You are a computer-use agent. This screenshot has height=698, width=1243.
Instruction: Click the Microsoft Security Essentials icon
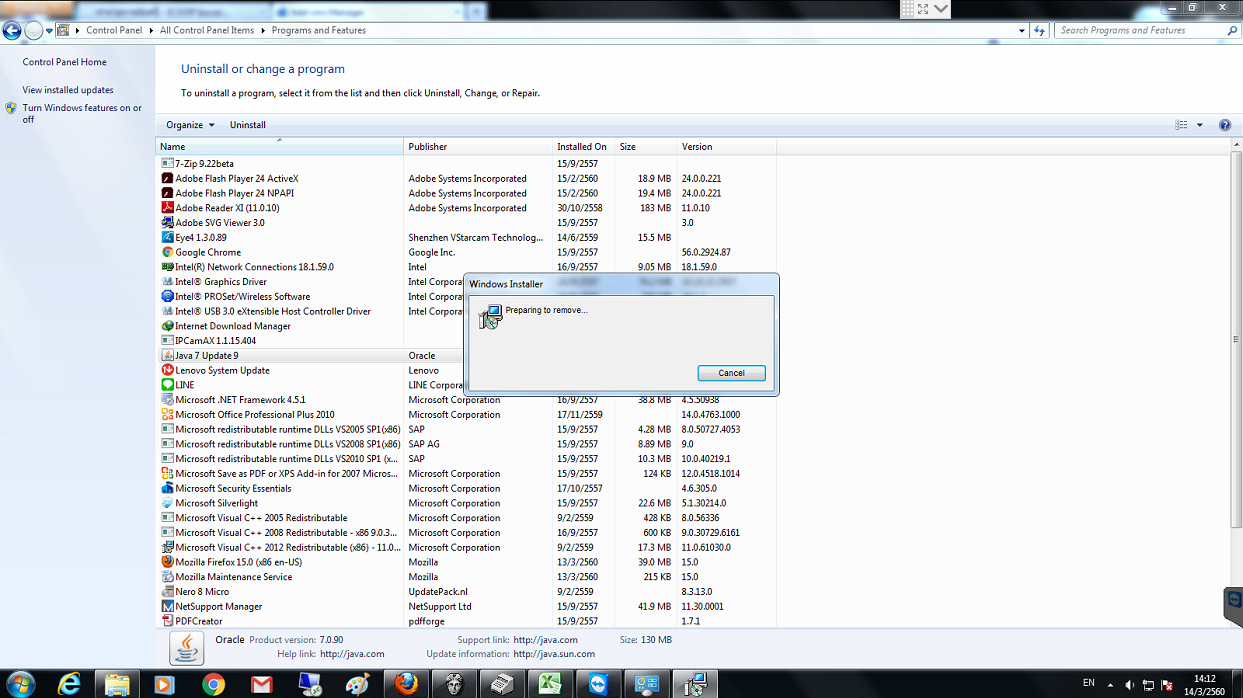click(167, 488)
